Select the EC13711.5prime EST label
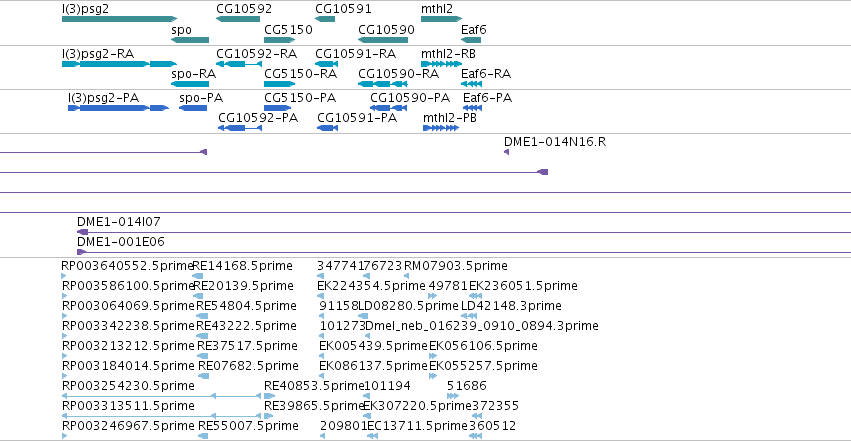This screenshot has height=441, width=851. (x=417, y=426)
